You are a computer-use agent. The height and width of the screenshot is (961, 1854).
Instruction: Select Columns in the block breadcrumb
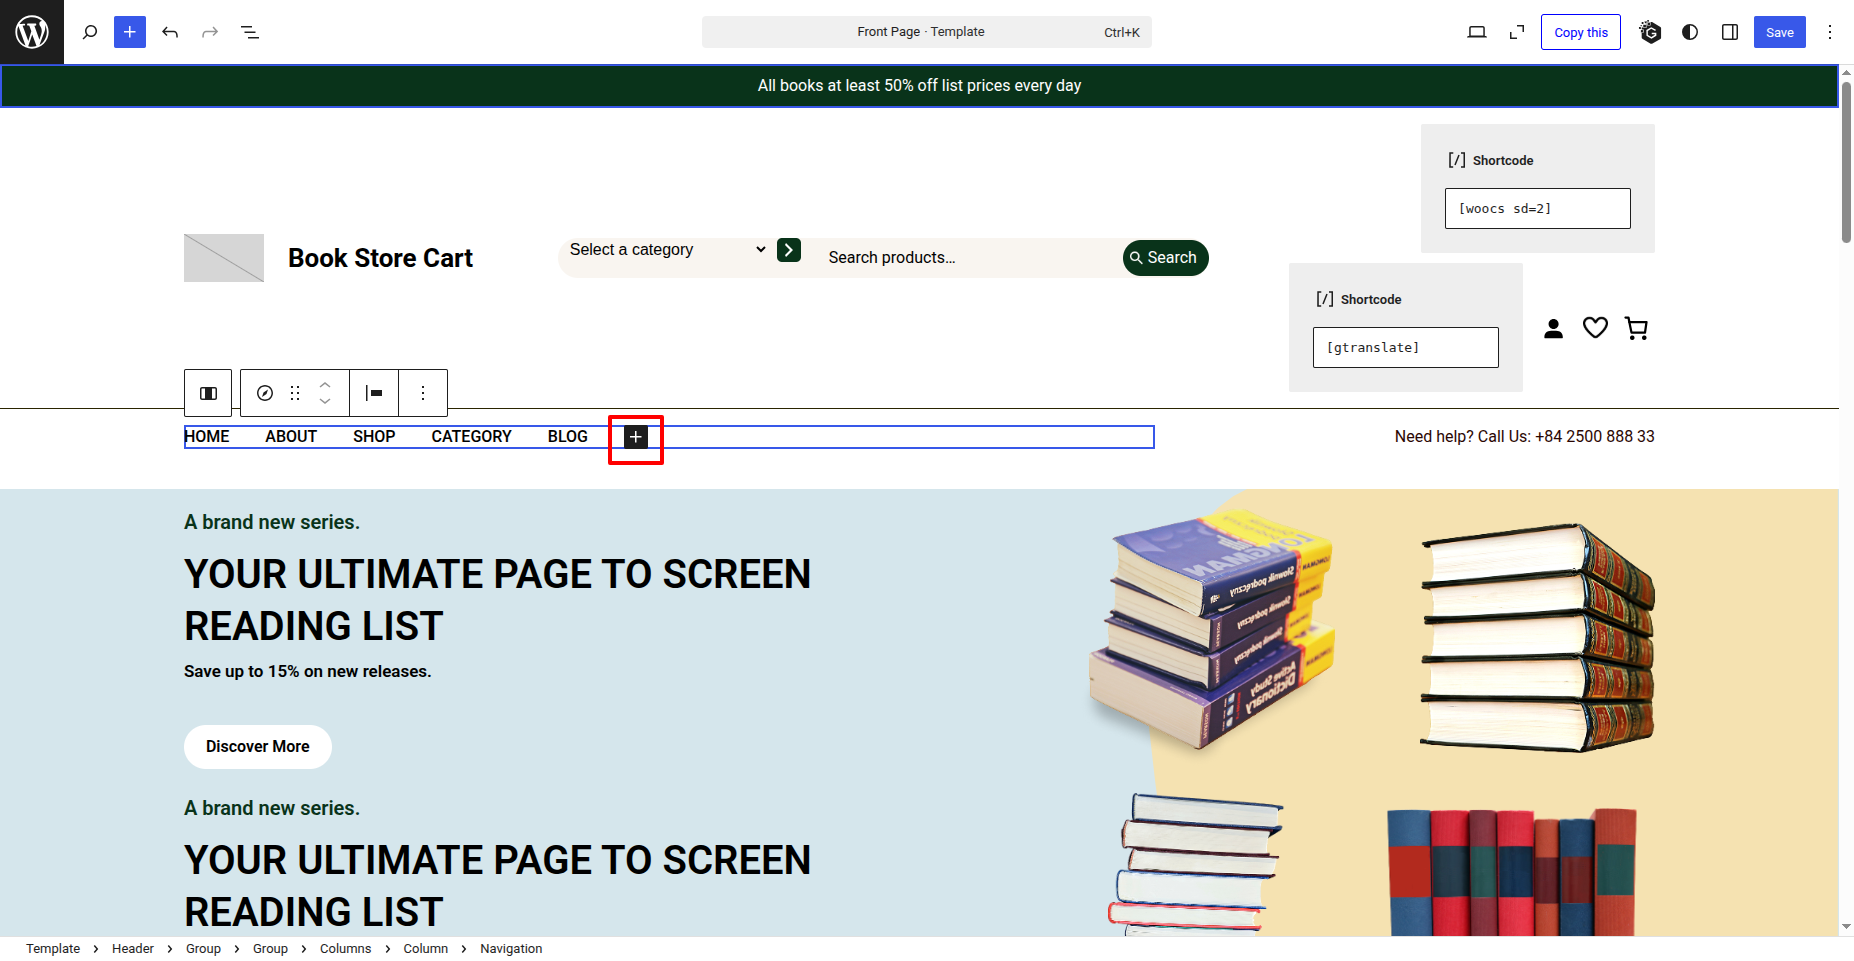point(345,949)
